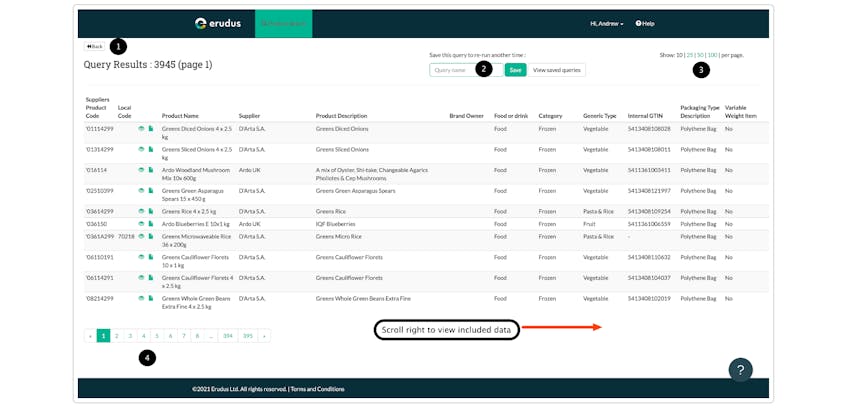
Task: Select local code 70218 cell
Action: click(x=126, y=236)
